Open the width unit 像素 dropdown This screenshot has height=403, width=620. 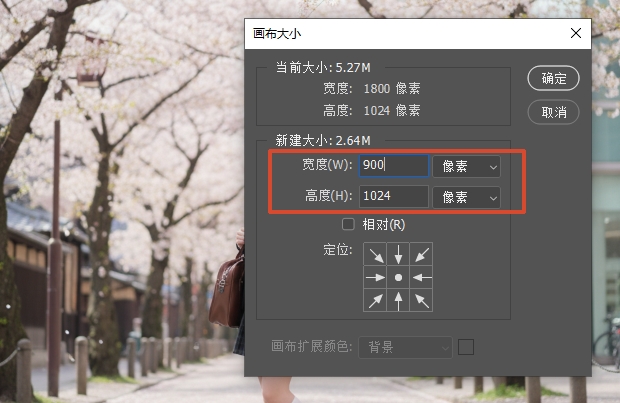click(x=467, y=166)
